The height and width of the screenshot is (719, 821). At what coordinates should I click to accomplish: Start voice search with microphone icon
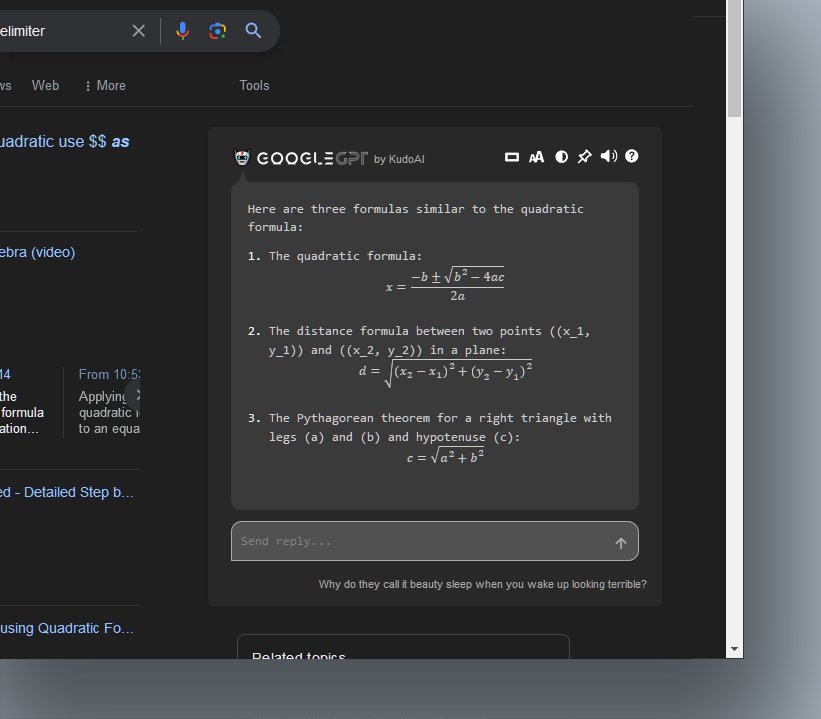(182, 31)
